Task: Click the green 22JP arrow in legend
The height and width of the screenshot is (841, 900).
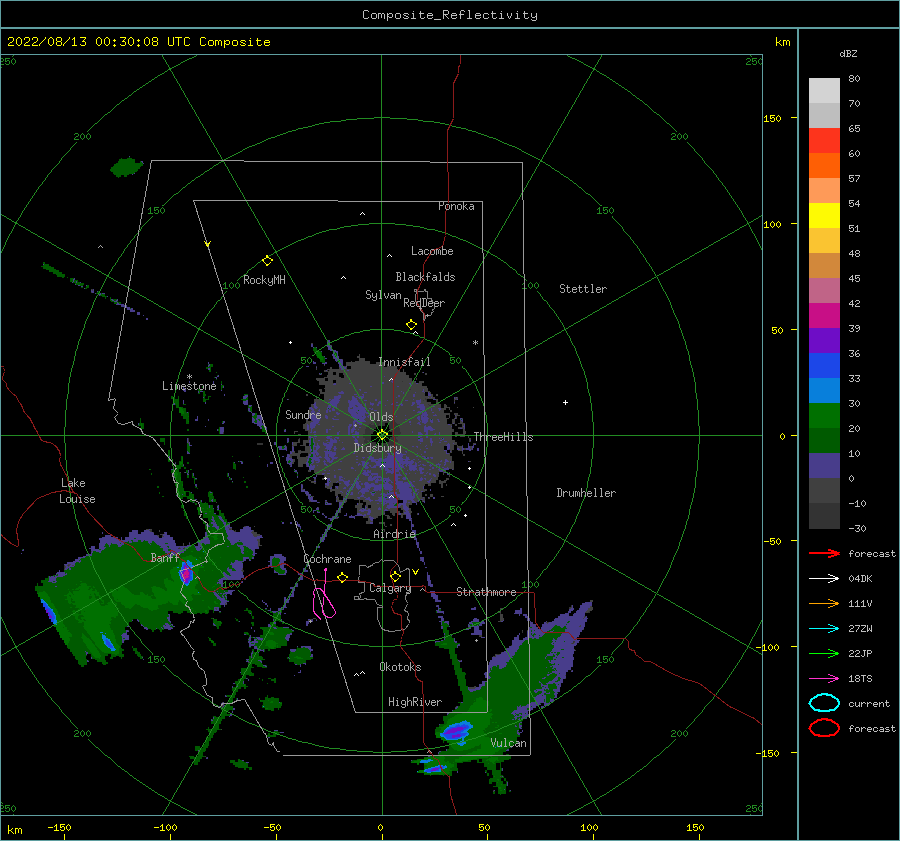Action: 824,653
